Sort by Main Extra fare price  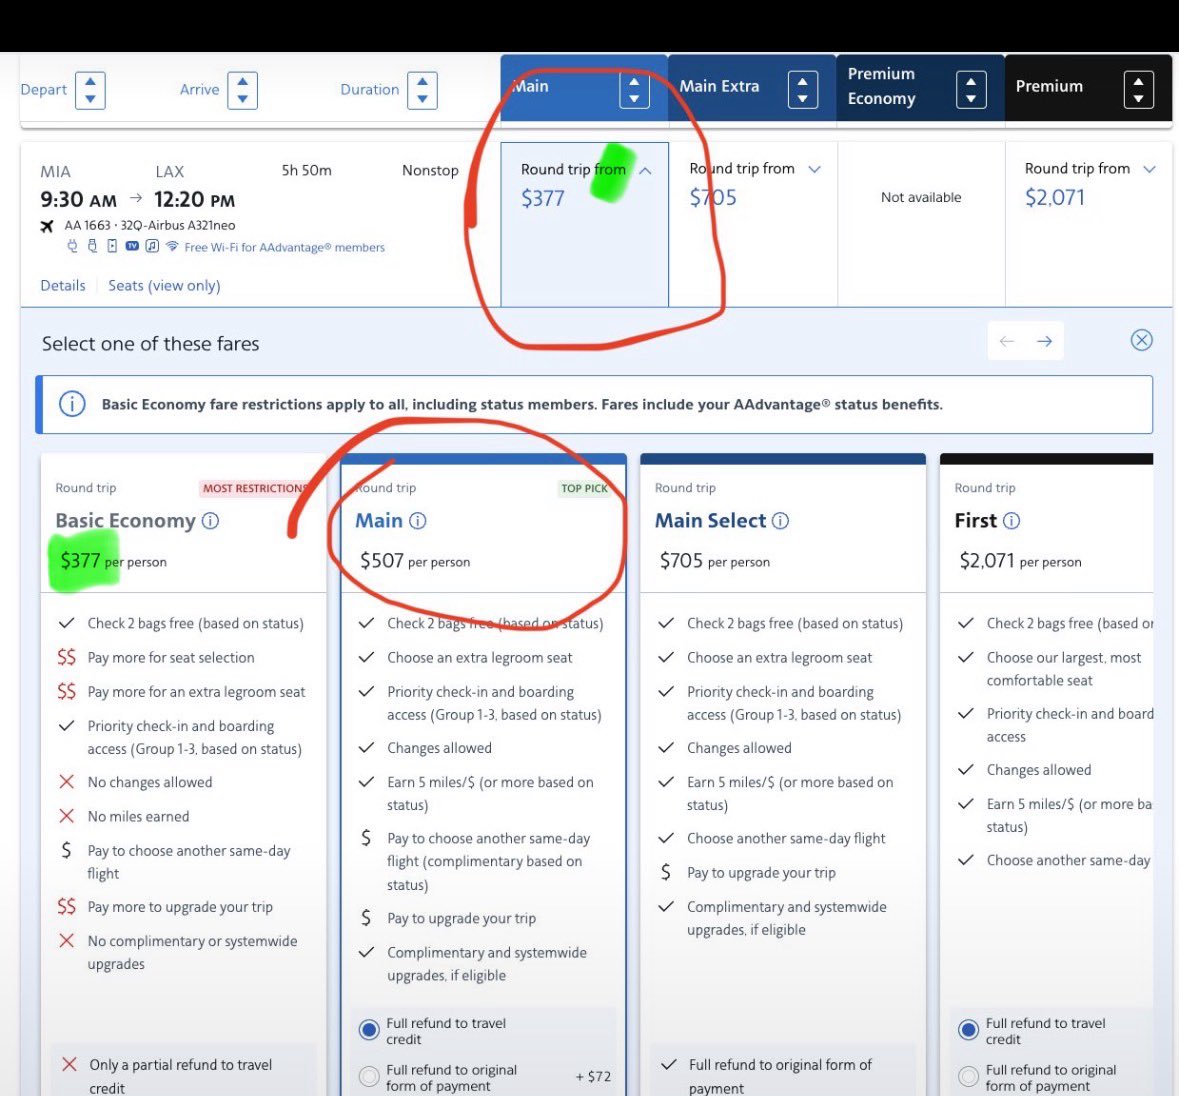[x=802, y=90]
